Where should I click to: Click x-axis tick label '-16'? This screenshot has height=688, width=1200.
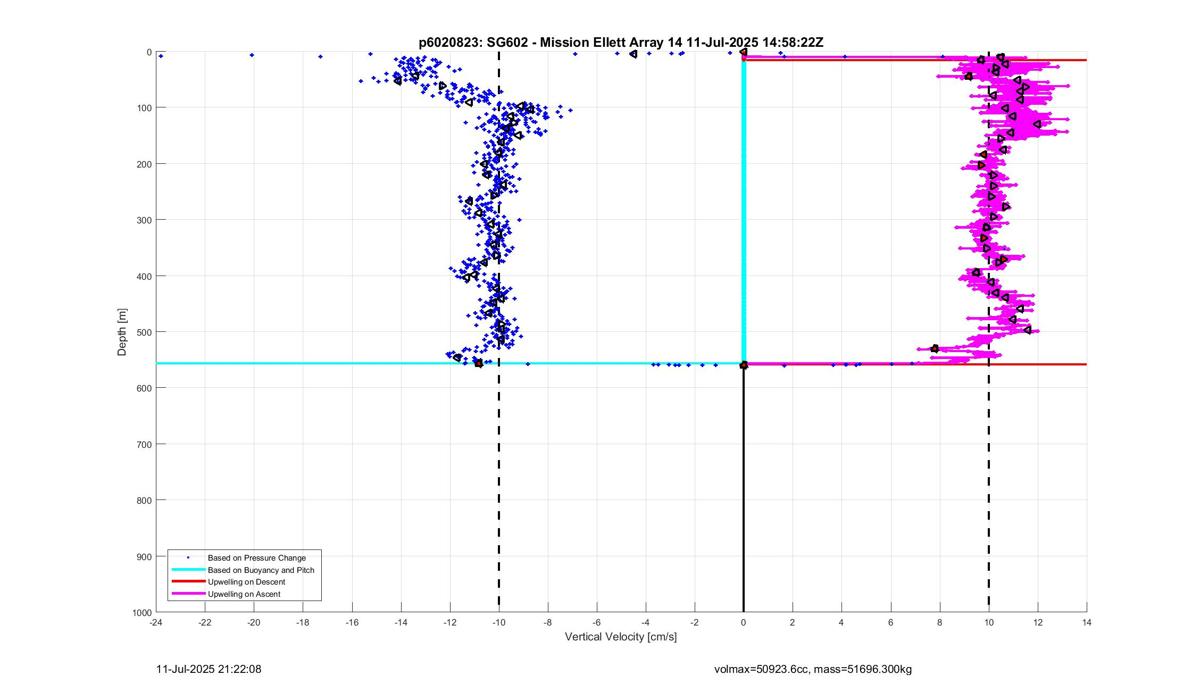(352, 622)
